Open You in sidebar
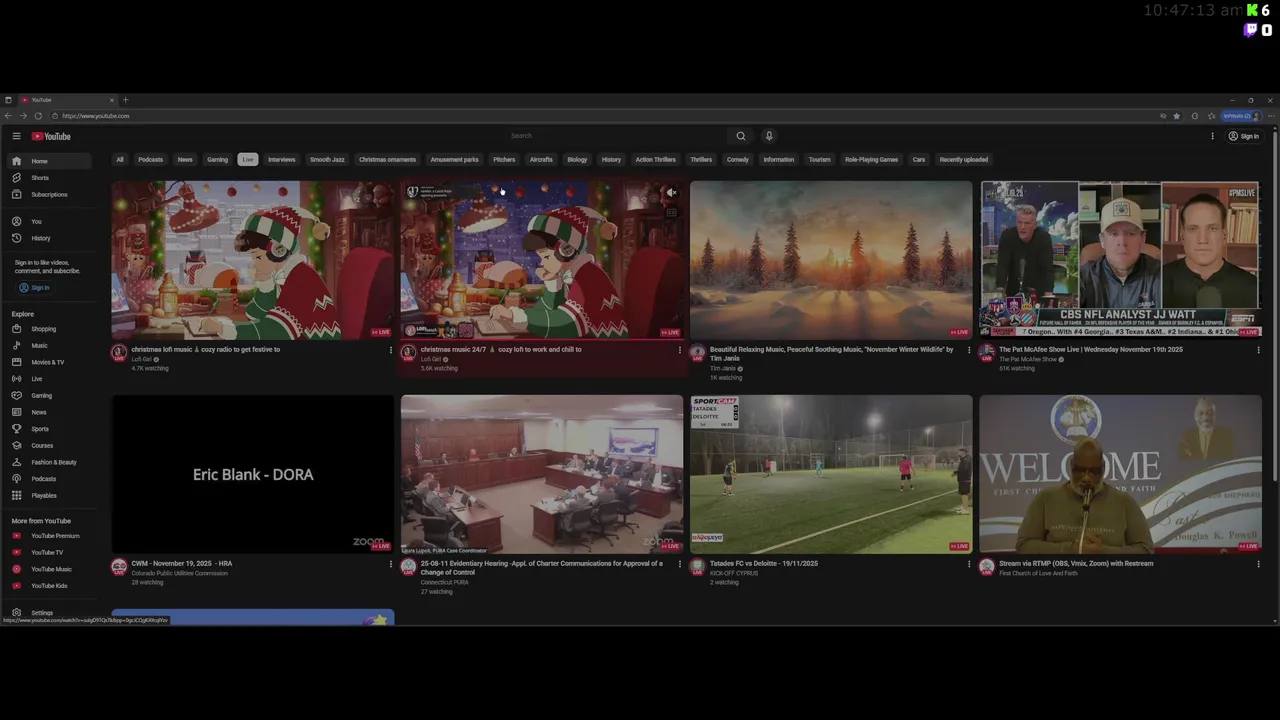The image size is (1280, 720). point(50,221)
